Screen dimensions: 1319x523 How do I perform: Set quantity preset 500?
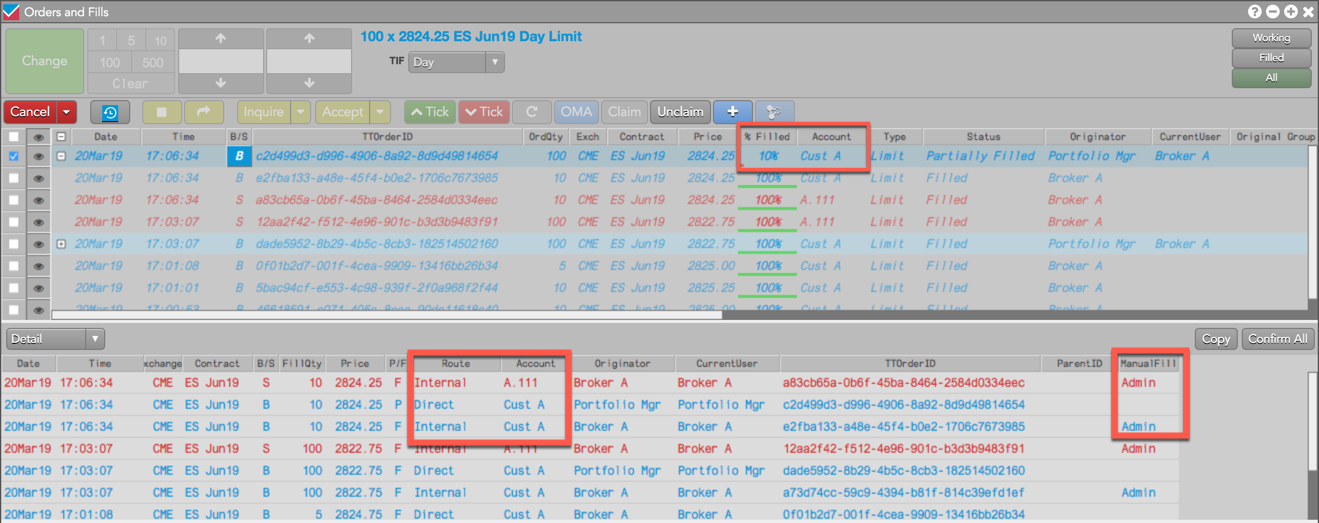153,62
